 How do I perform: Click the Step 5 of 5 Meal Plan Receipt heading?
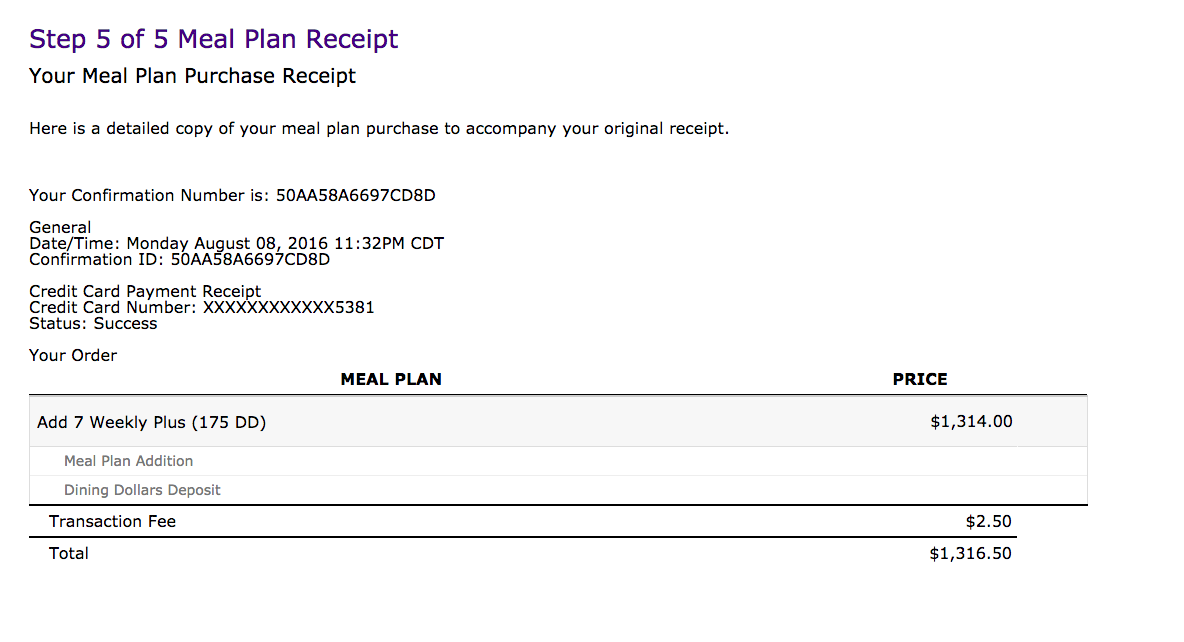(x=213, y=39)
